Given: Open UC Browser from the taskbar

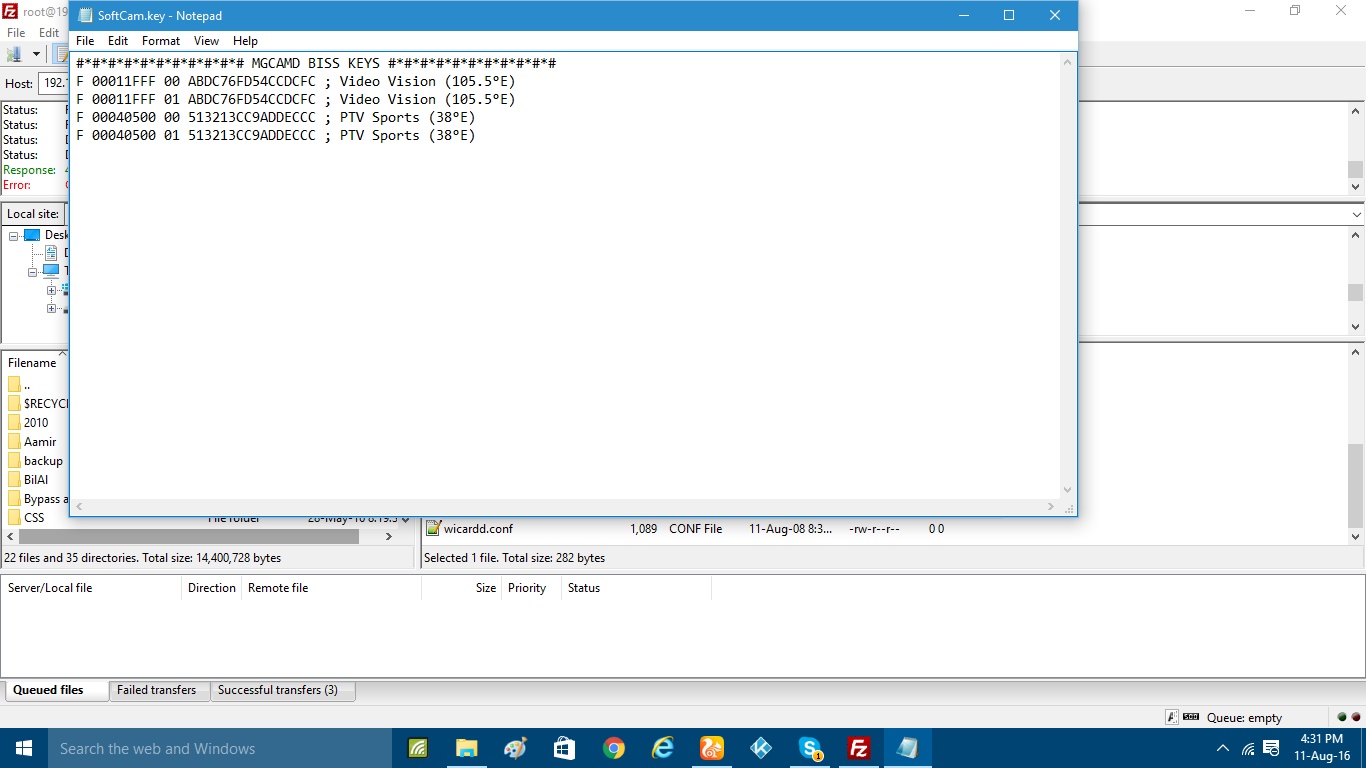Looking at the screenshot, I should (x=712, y=748).
